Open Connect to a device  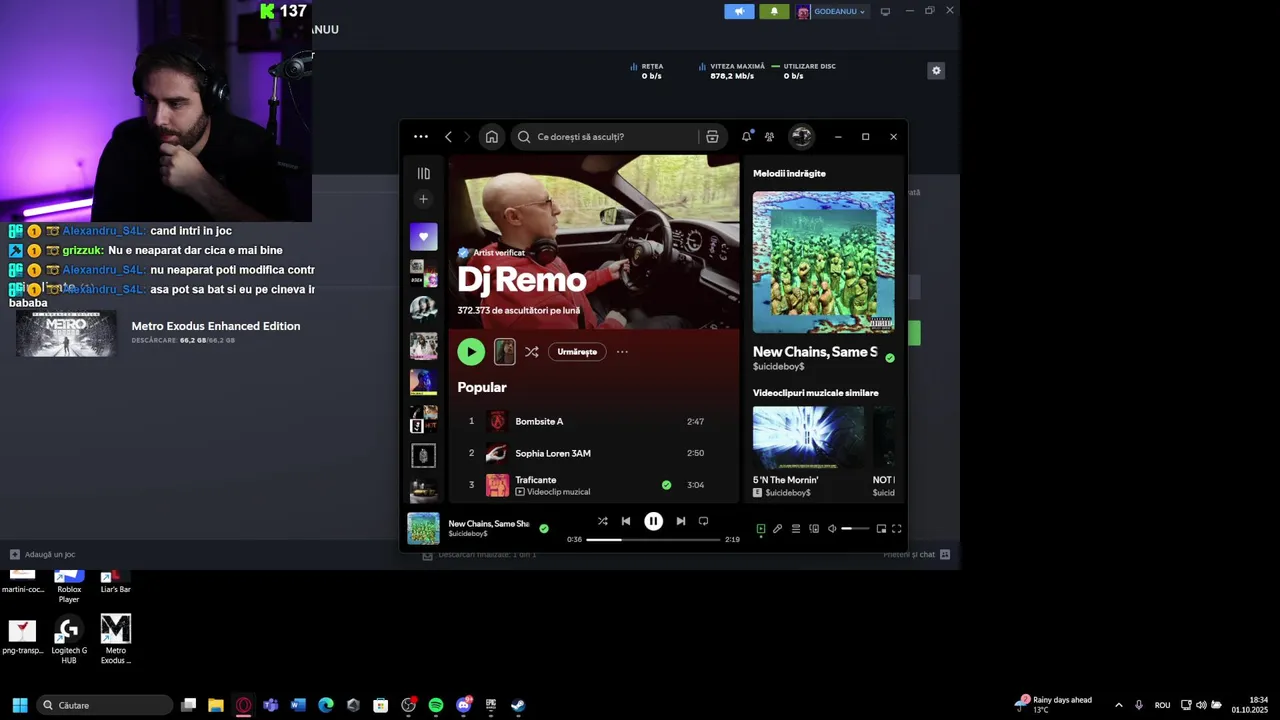(814, 529)
